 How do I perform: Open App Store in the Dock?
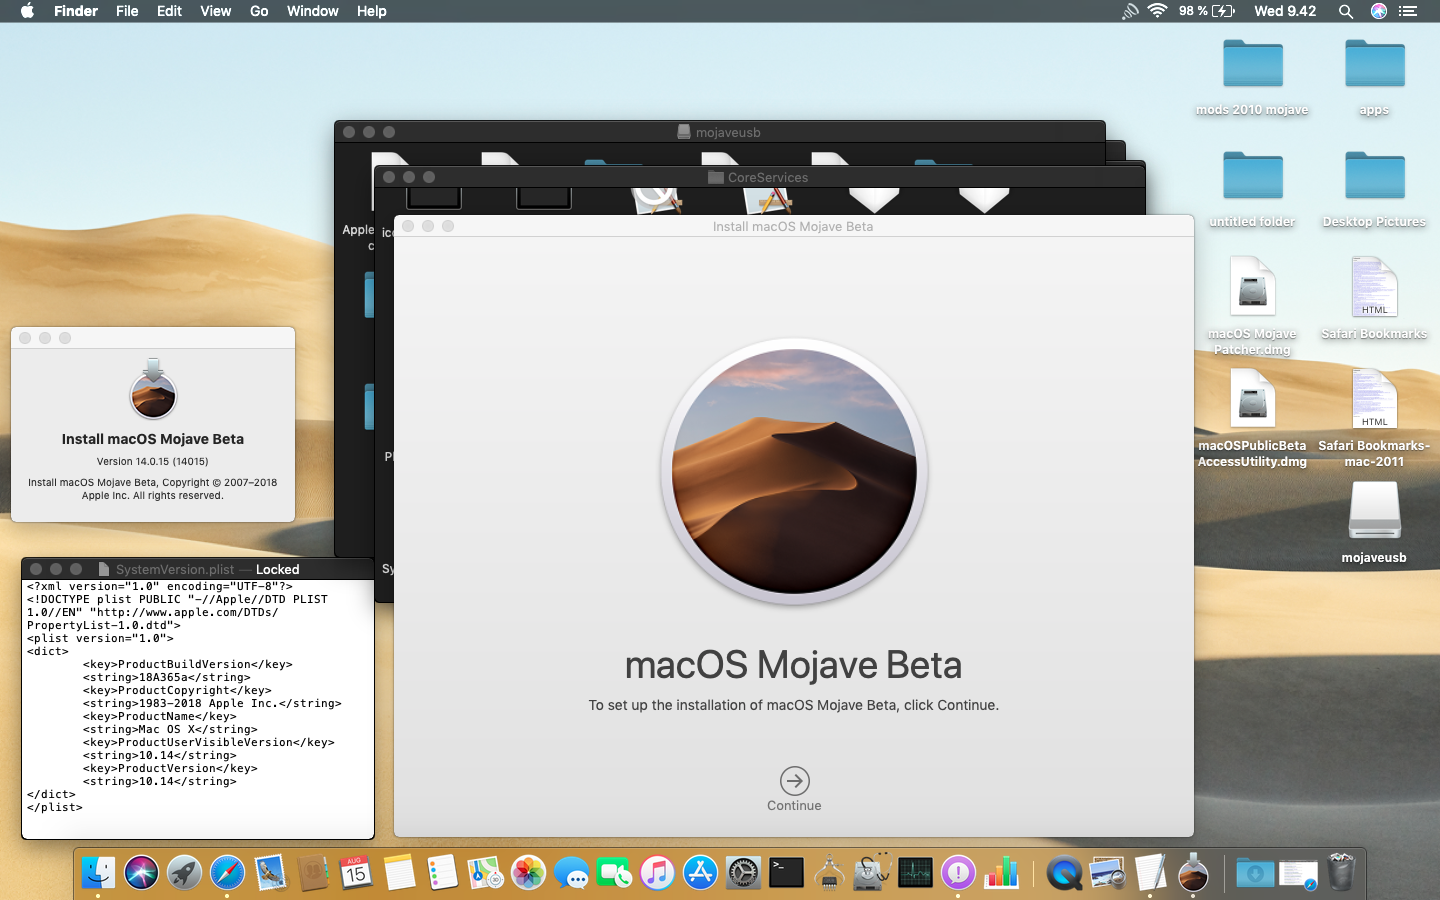click(x=700, y=872)
